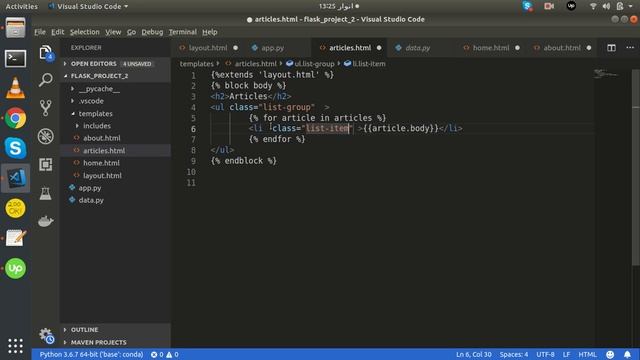Expand the __pycache__ folder
This screenshot has width=640, height=360.
pos(115,89)
